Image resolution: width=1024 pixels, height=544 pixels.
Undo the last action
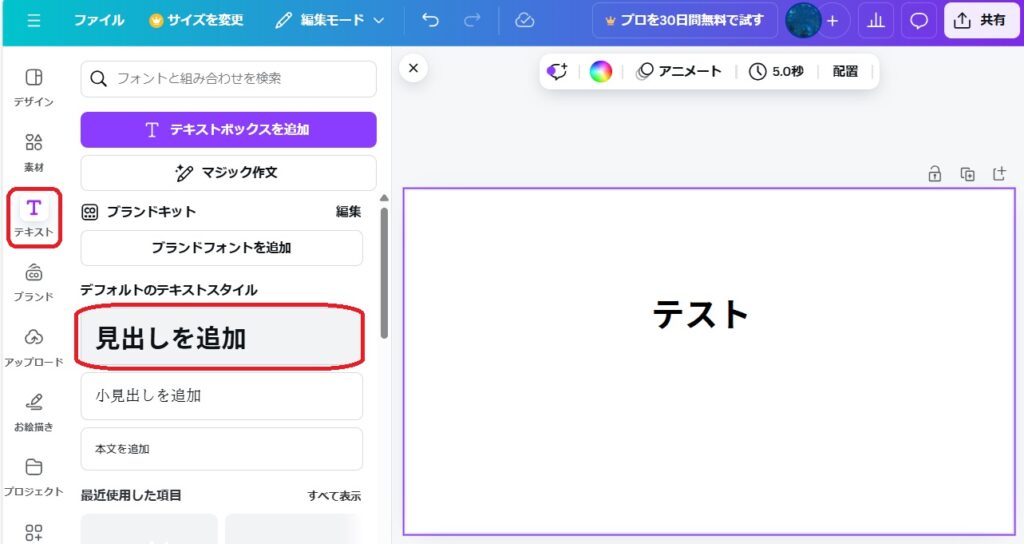pos(430,20)
